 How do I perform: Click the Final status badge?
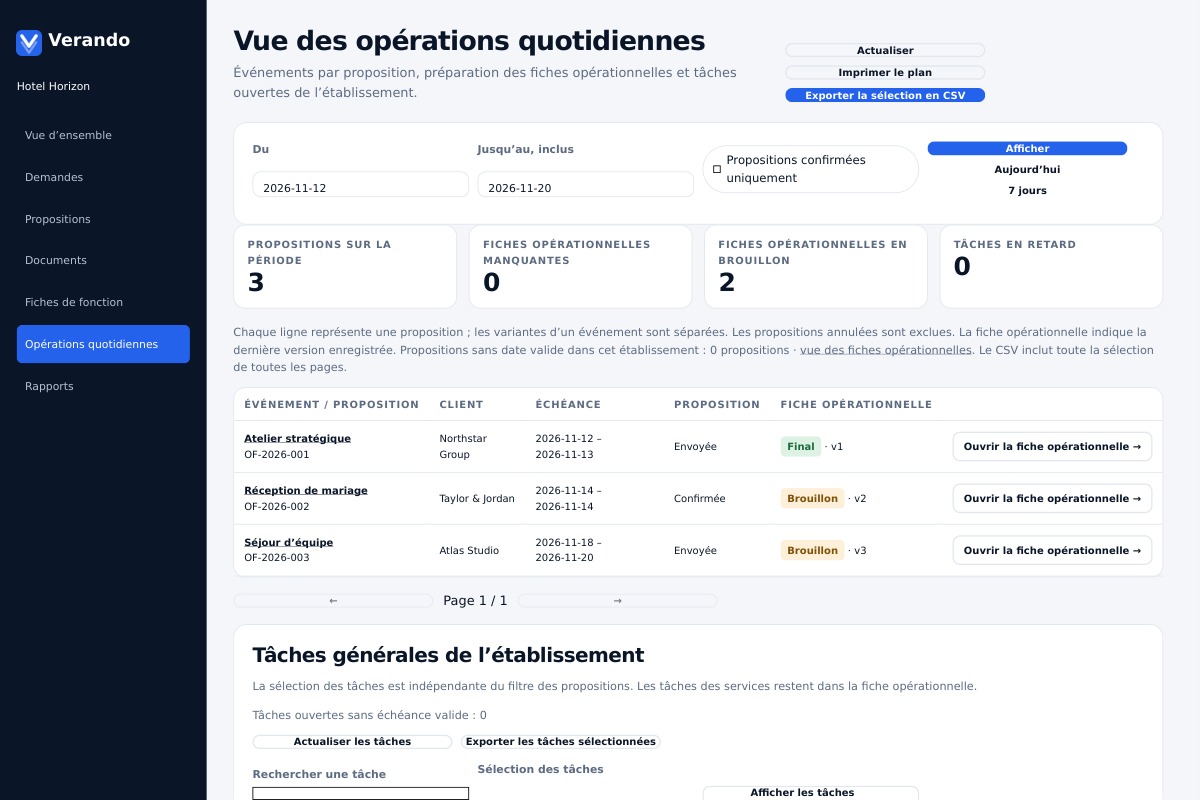(801, 447)
